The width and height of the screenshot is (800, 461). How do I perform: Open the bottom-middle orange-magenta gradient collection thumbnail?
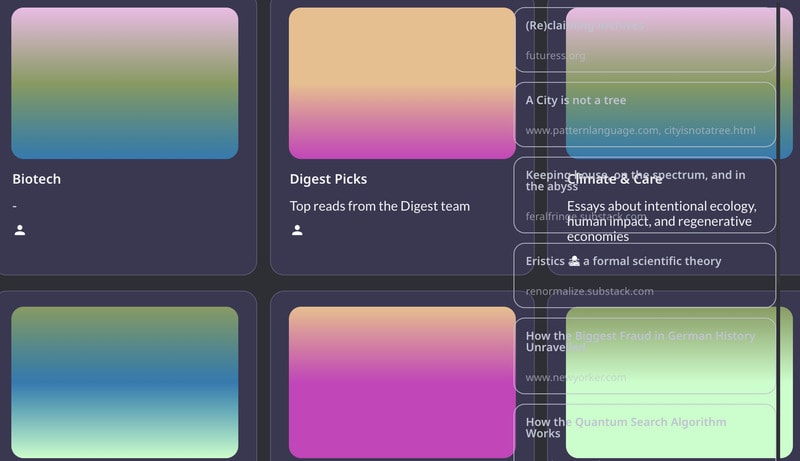coord(402,382)
